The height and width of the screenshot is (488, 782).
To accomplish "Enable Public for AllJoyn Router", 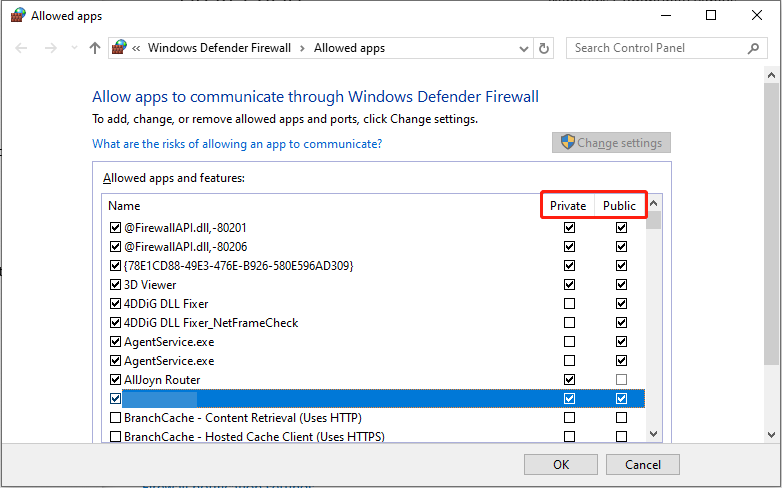I will [x=621, y=380].
